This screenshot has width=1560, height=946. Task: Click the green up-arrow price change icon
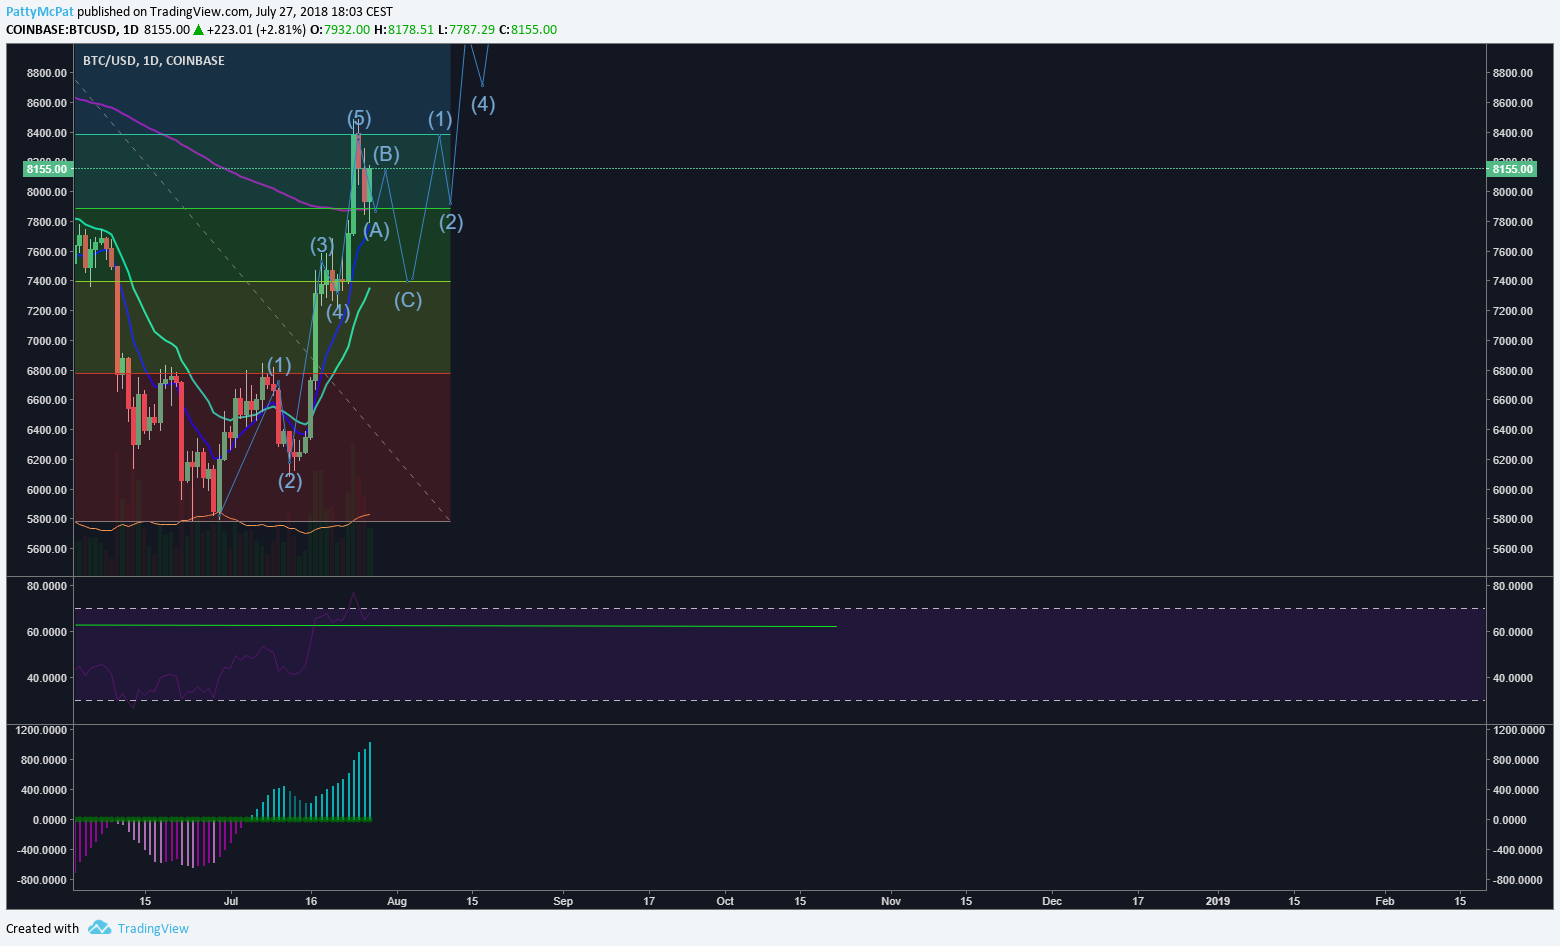click(x=199, y=30)
